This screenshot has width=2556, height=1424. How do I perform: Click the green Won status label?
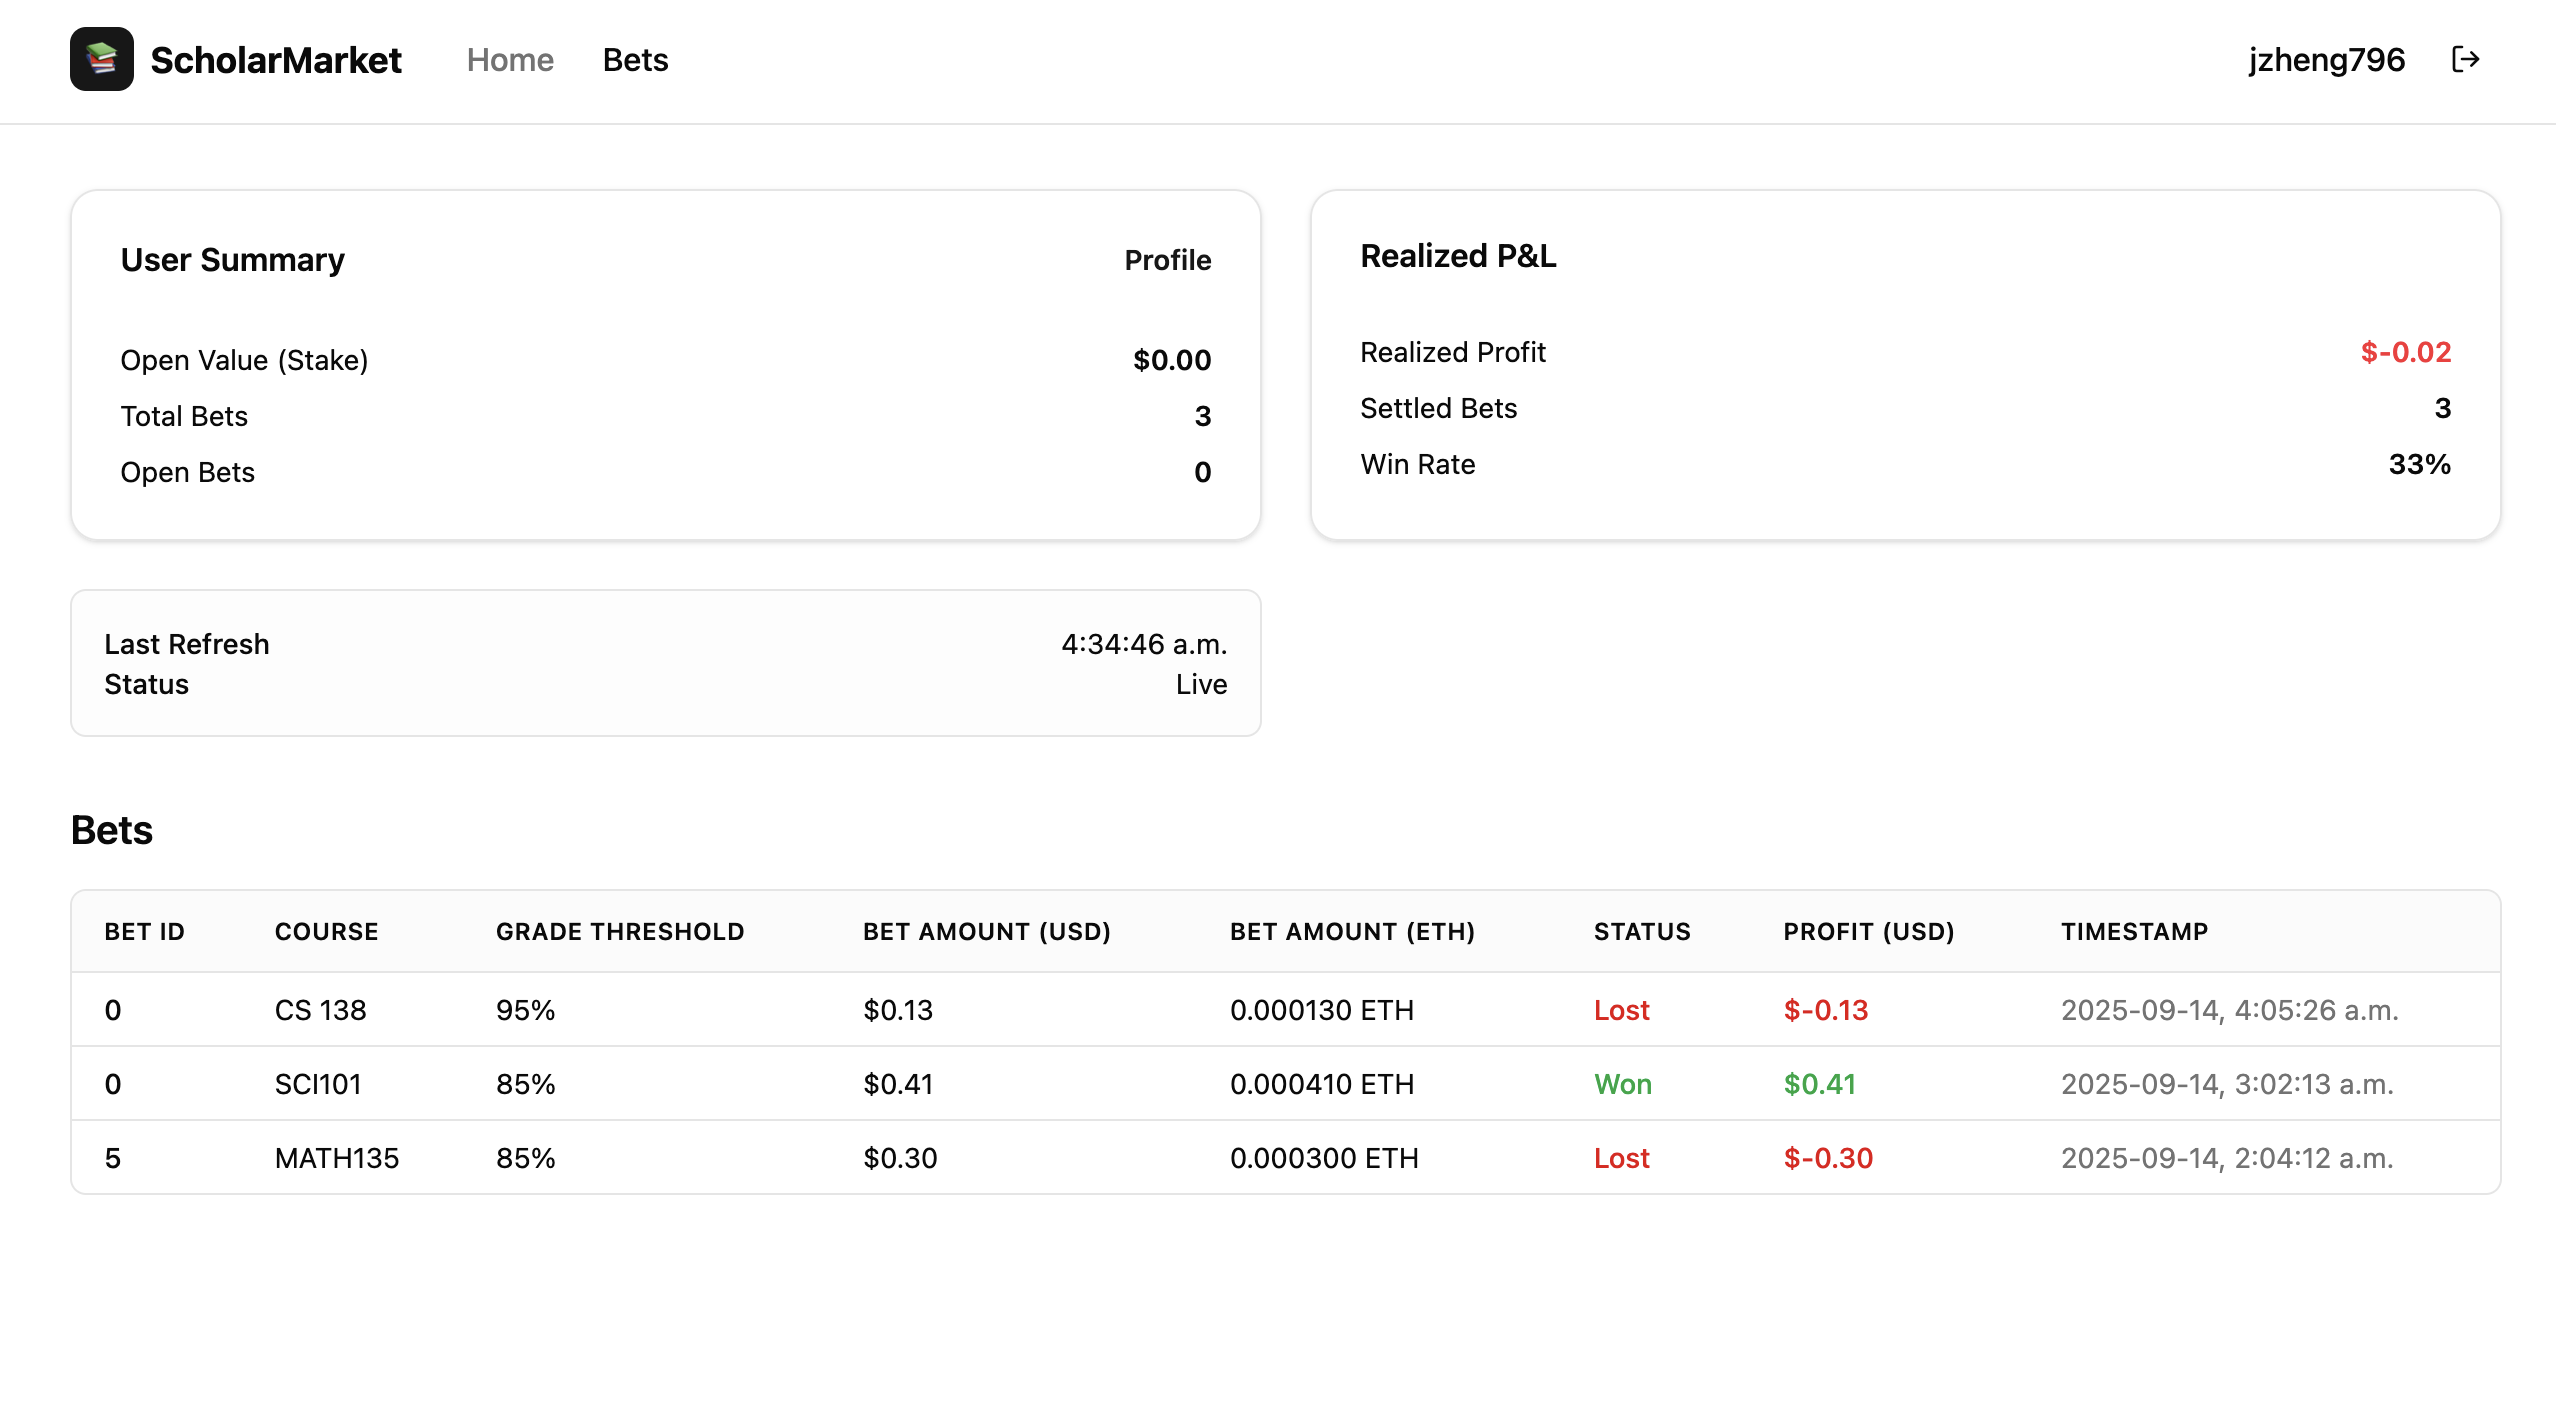(x=1622, y=1084)
